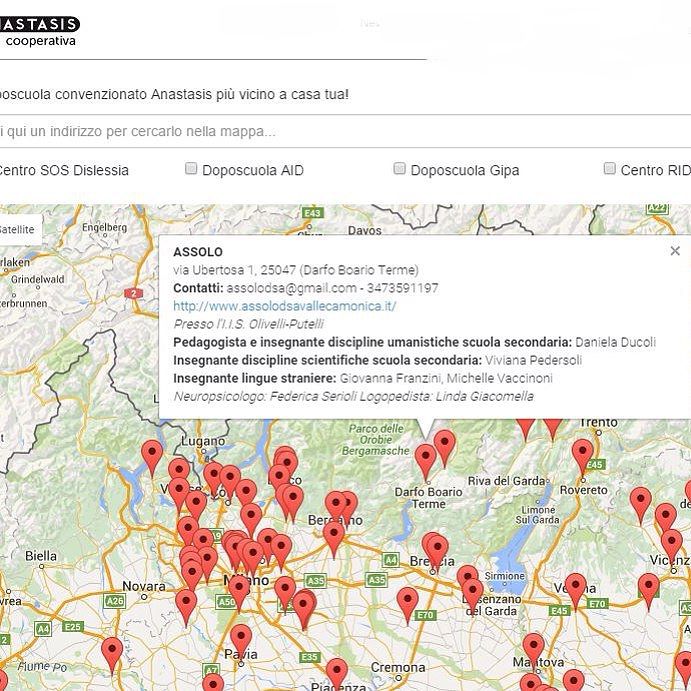The width and height of the screenshot is (691, 691).
Task: Click the Cremona city label
Action: pos(398,667)
